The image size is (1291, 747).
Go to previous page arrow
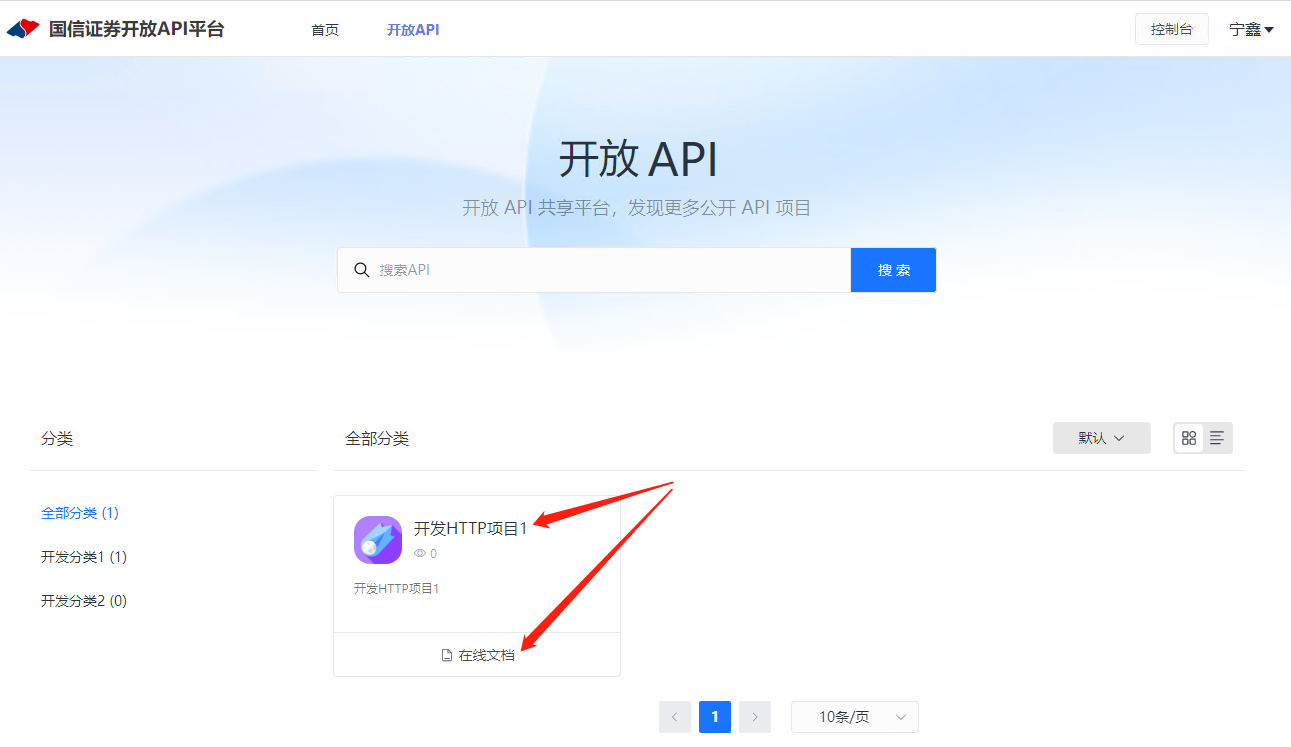pos(675,717)
